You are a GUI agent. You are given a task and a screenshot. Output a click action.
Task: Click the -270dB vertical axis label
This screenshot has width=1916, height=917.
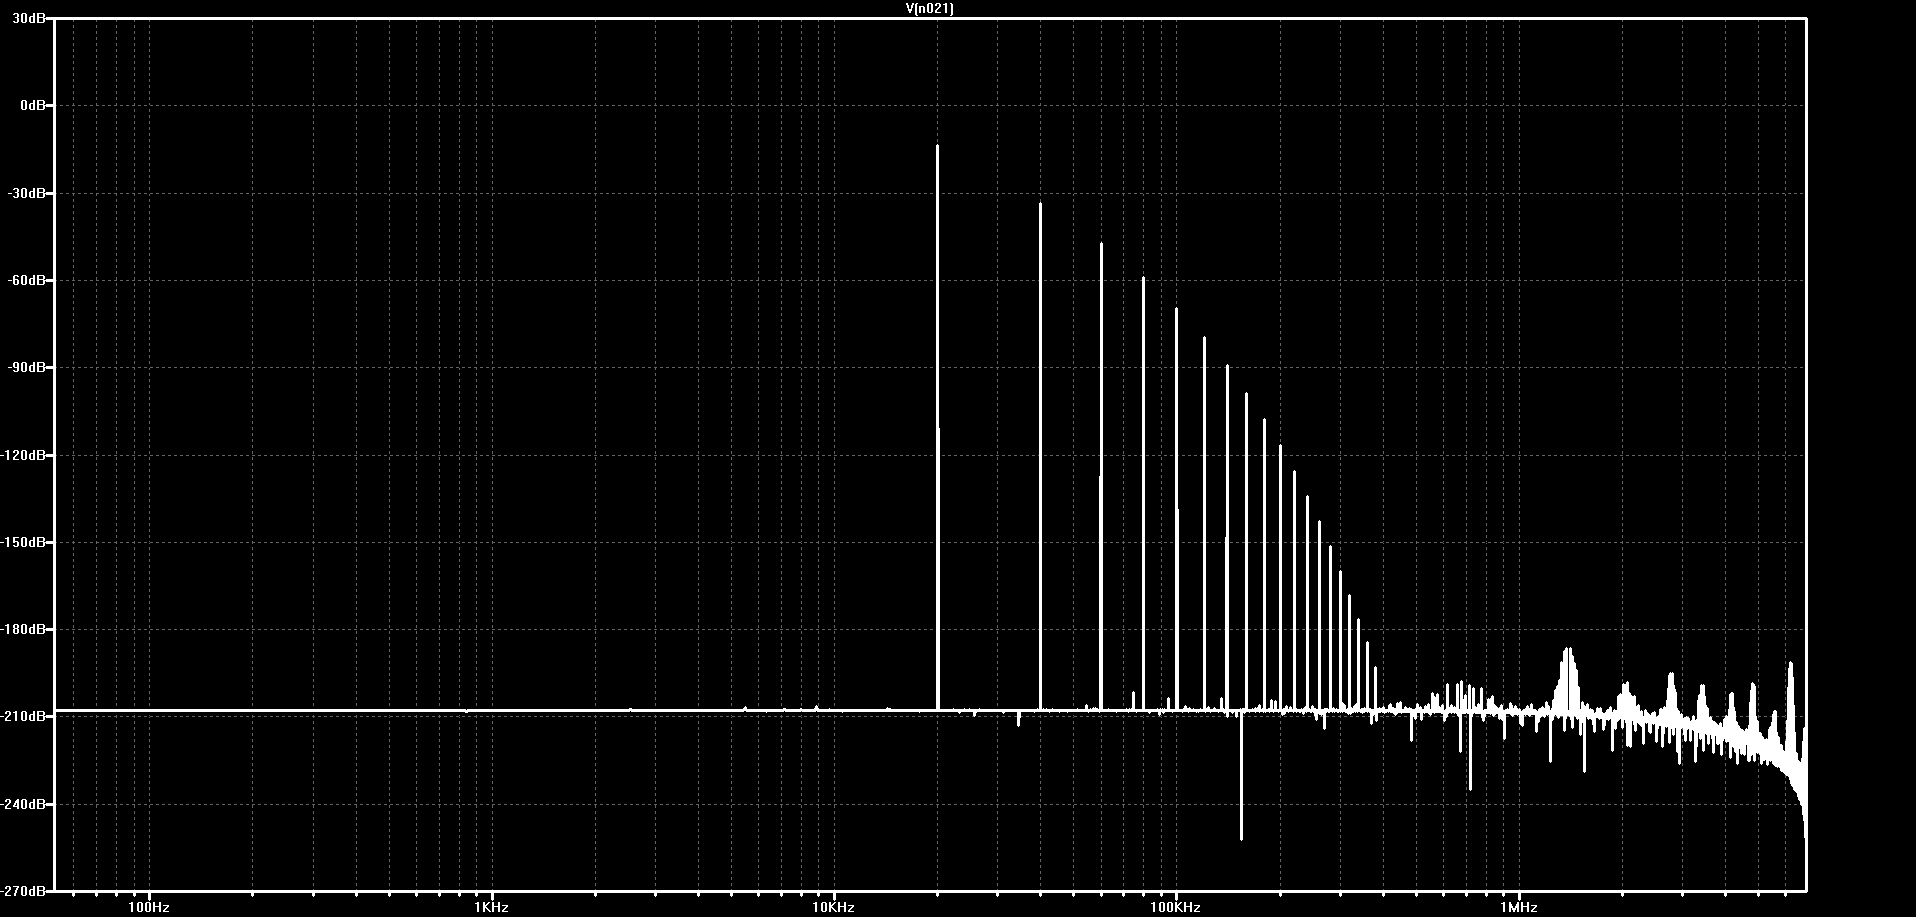click(x=25, y=890)
